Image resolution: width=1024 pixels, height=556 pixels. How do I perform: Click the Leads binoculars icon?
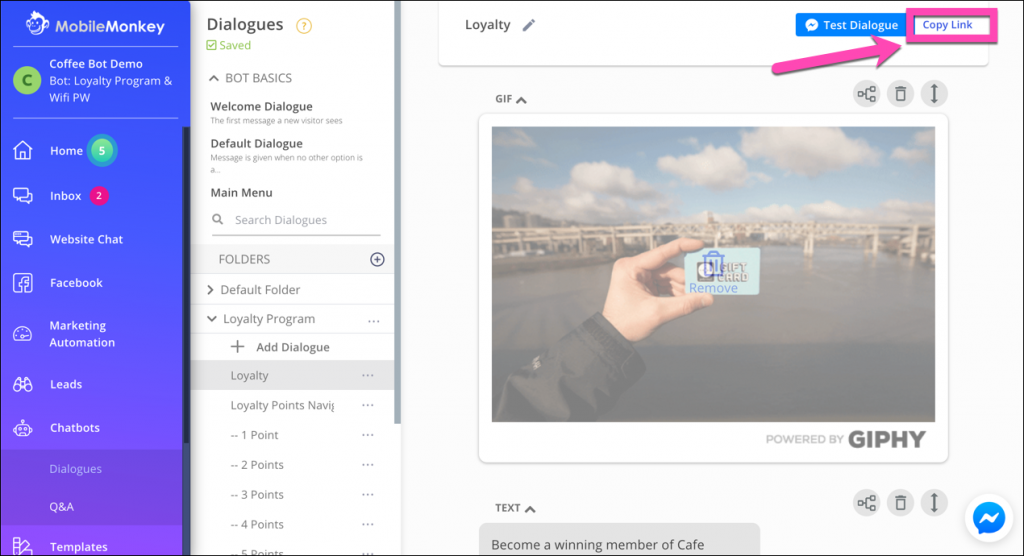23,384
